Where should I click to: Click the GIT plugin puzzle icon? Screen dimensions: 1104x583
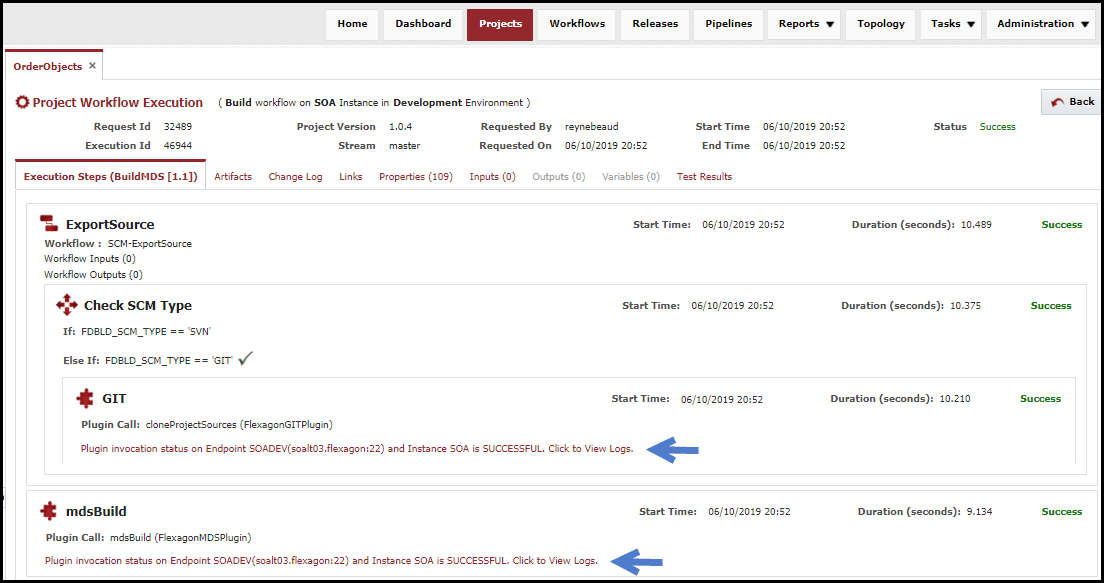pyautogui.click(x=85, y=399)
